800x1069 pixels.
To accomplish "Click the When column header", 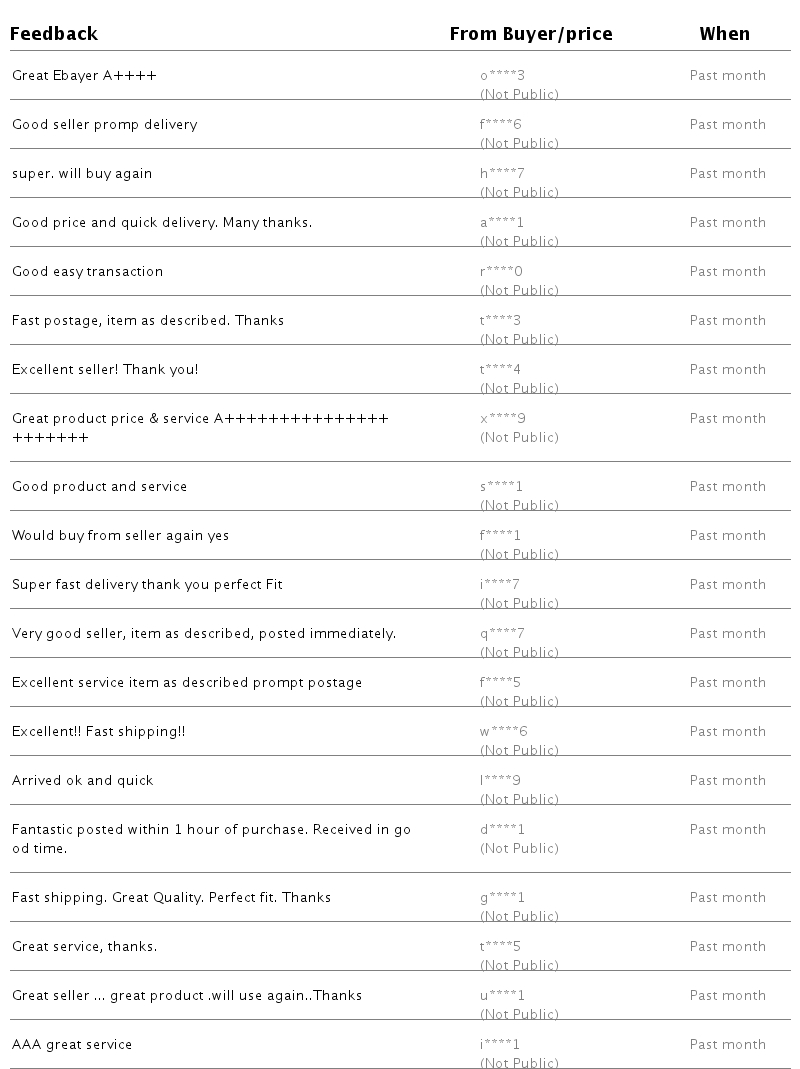I will click(724, 33).
